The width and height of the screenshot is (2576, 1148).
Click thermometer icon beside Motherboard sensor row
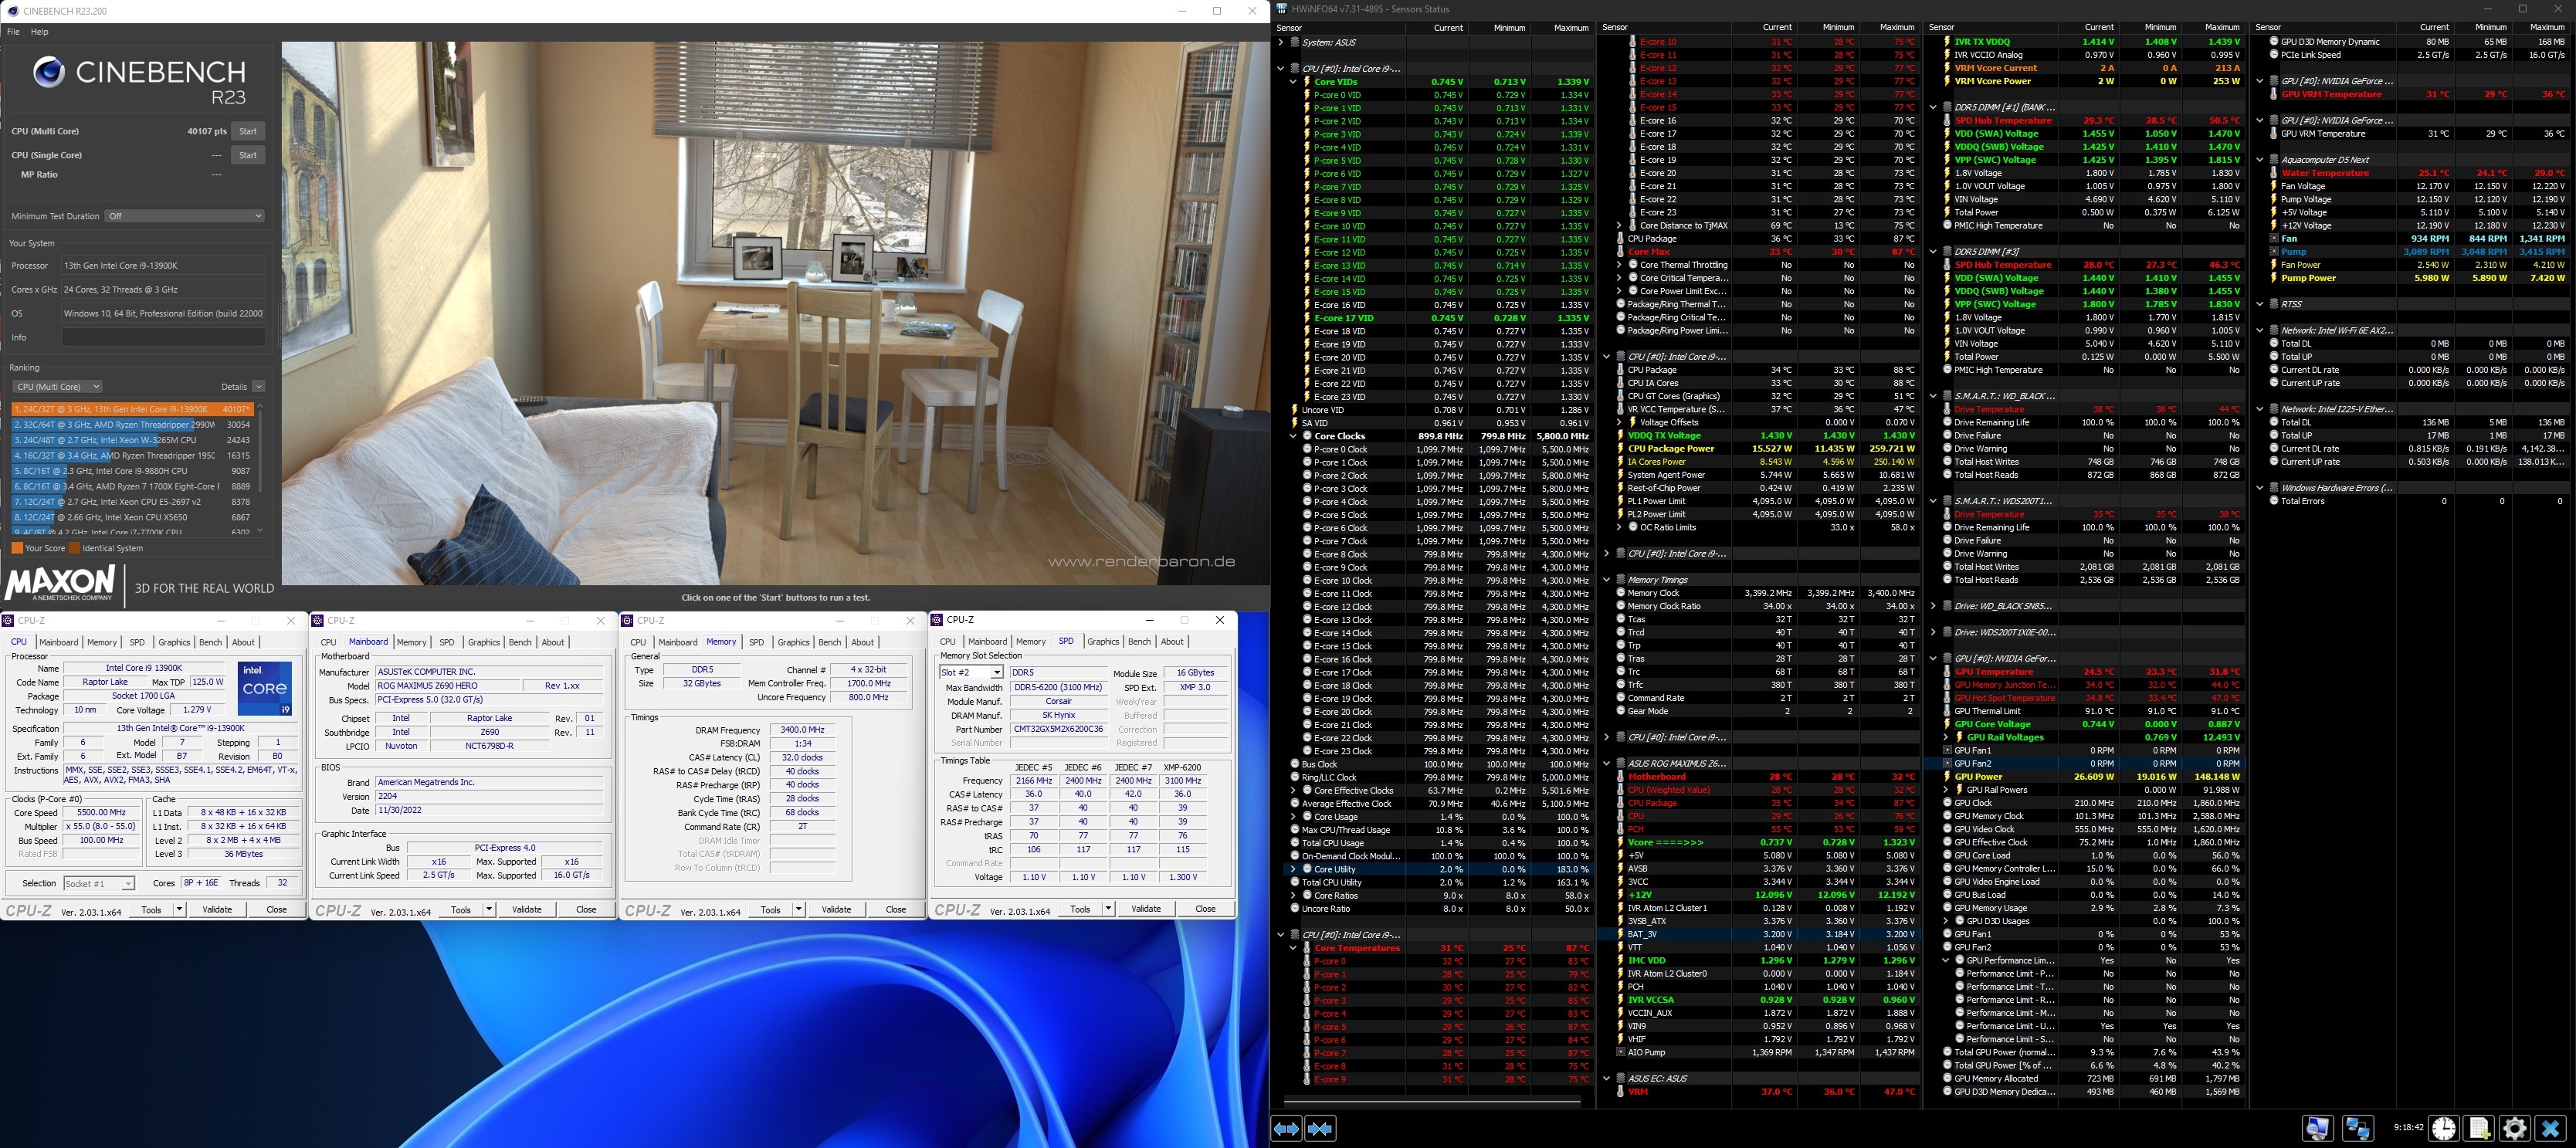point(1620,777)
